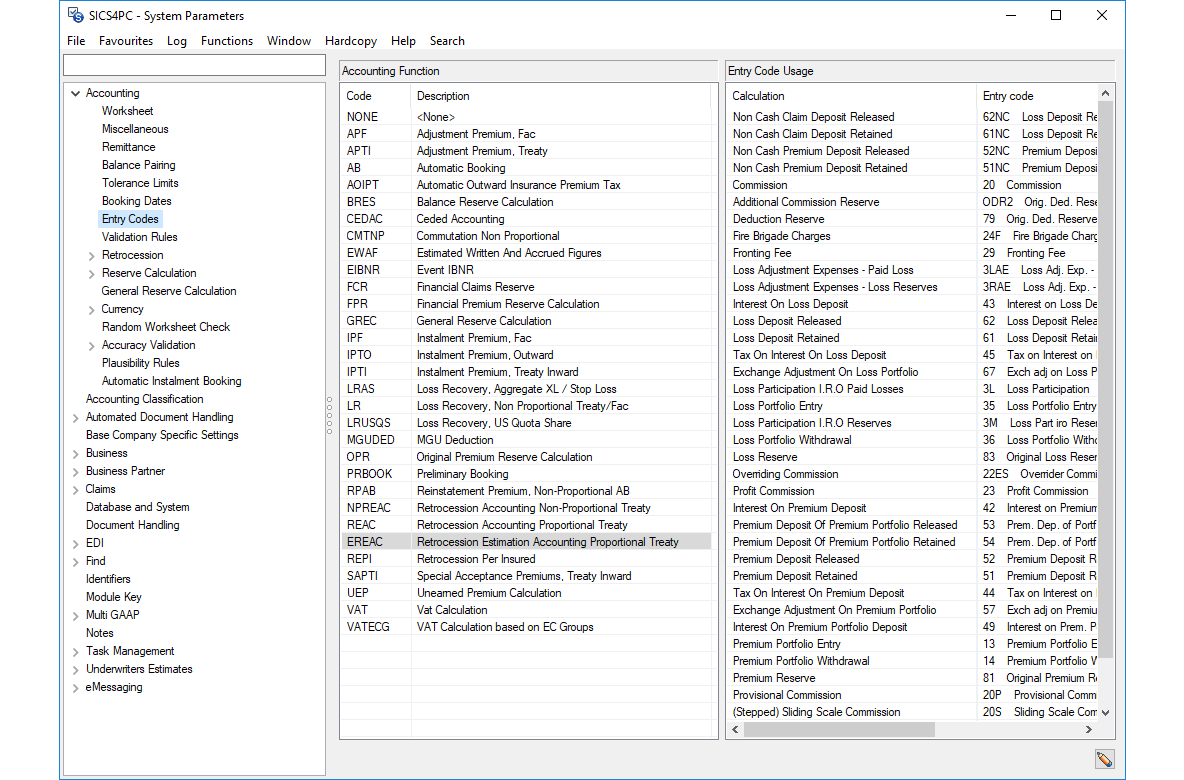Collapse the Accounting tree branch
Screen dimensions: 1184x780
(x=75, y=92)
